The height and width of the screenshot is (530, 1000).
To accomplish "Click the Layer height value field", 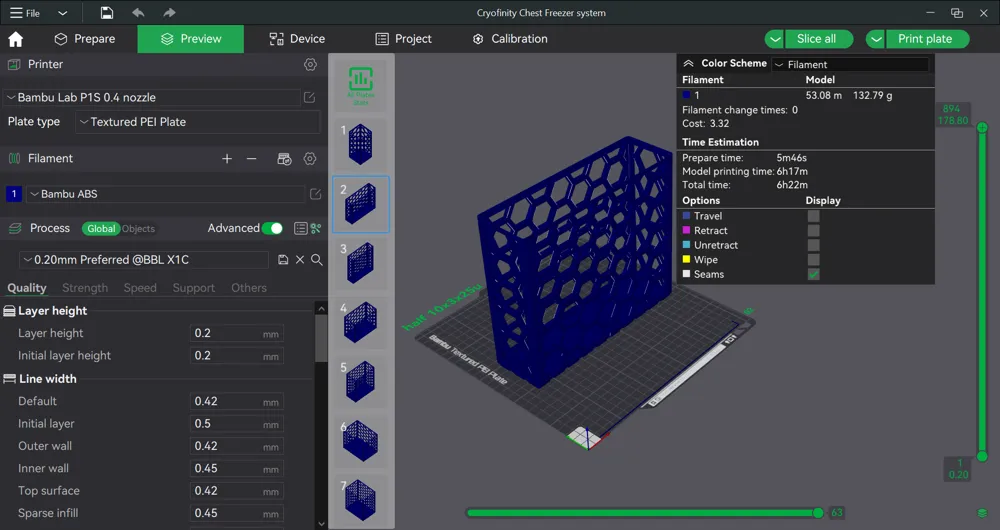I will tap(237, 333).
